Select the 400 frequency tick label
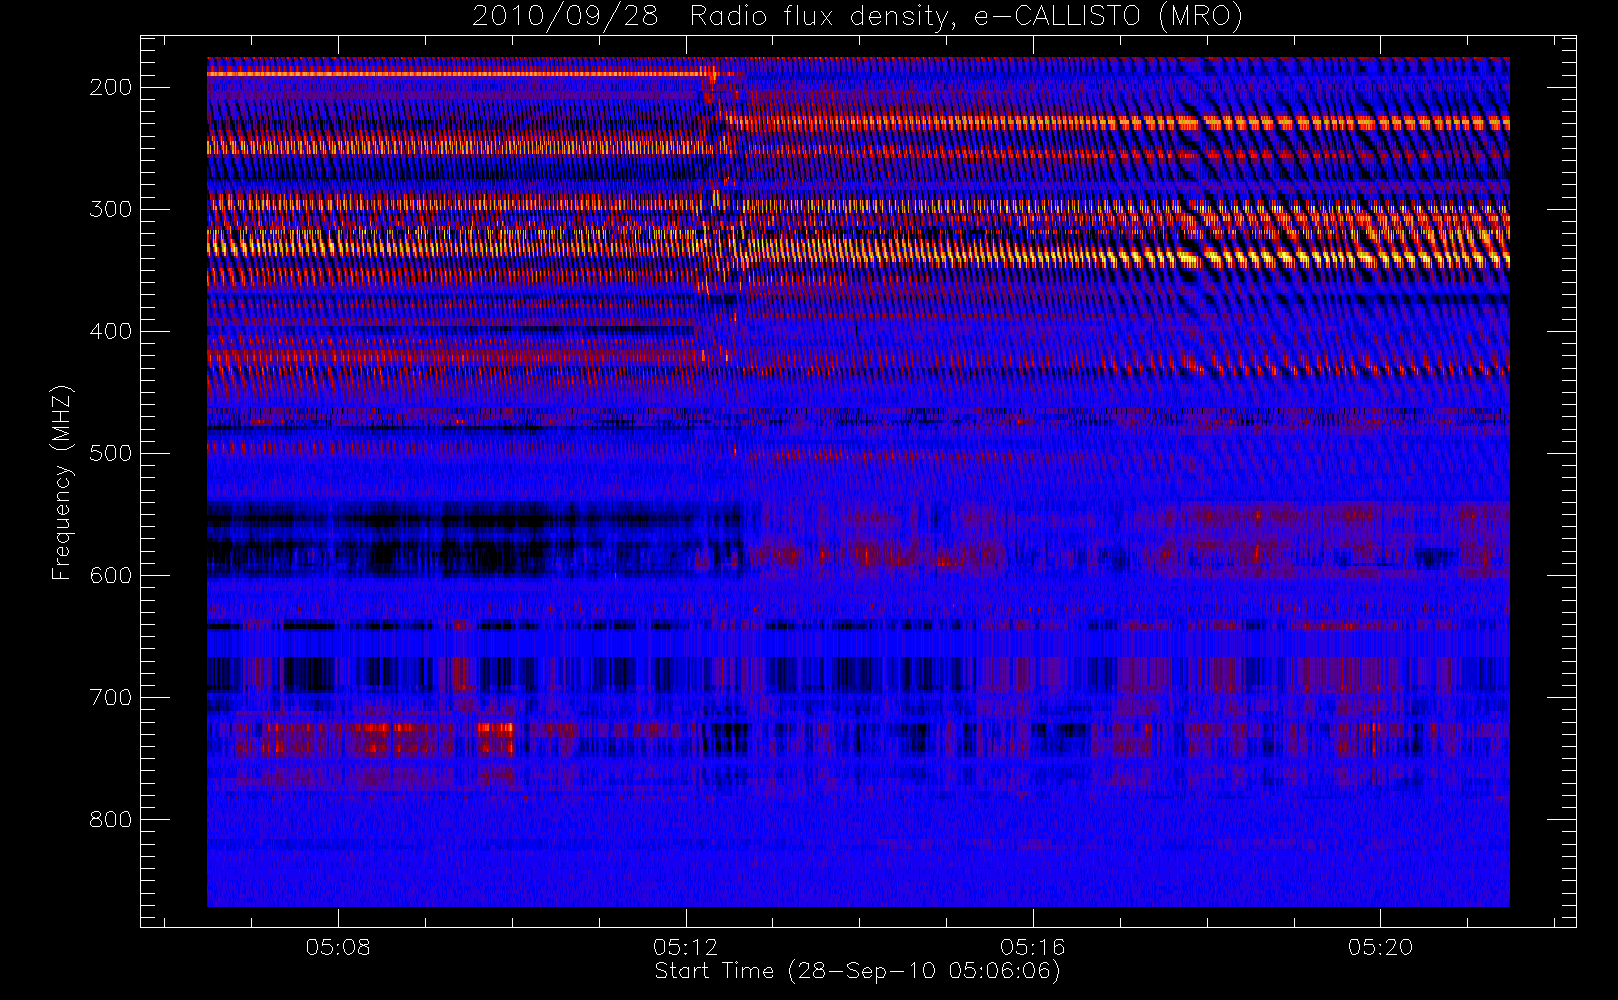 (x=111, y=331)
